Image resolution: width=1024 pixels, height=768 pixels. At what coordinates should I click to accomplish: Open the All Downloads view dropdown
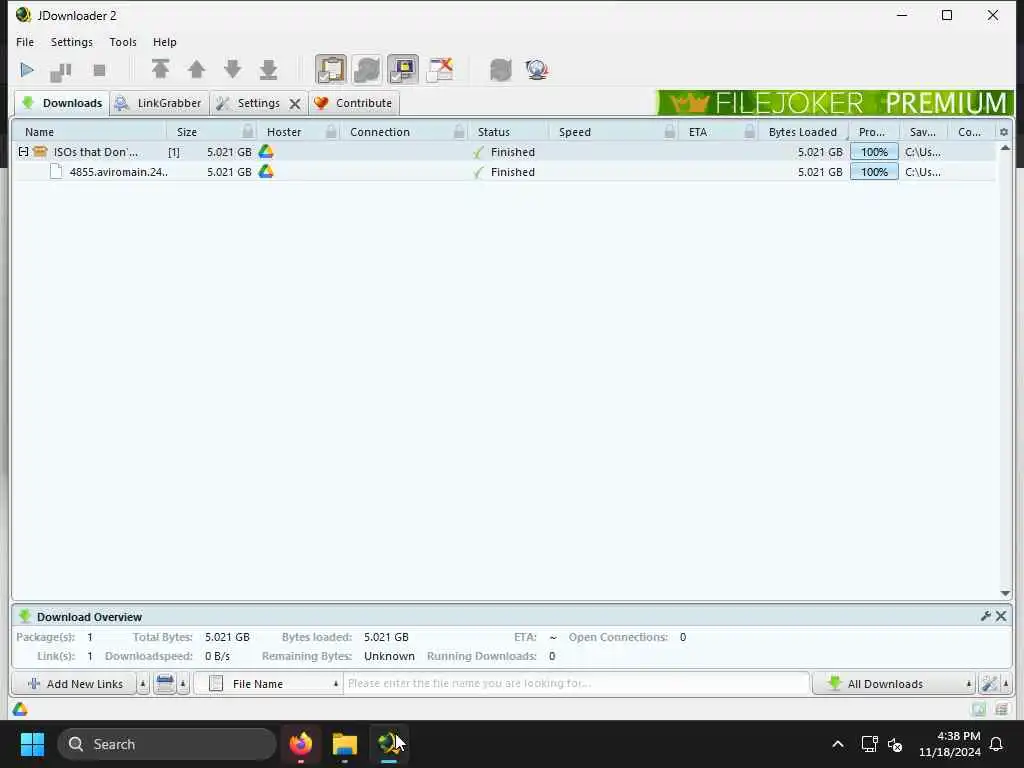click(894, 684)
